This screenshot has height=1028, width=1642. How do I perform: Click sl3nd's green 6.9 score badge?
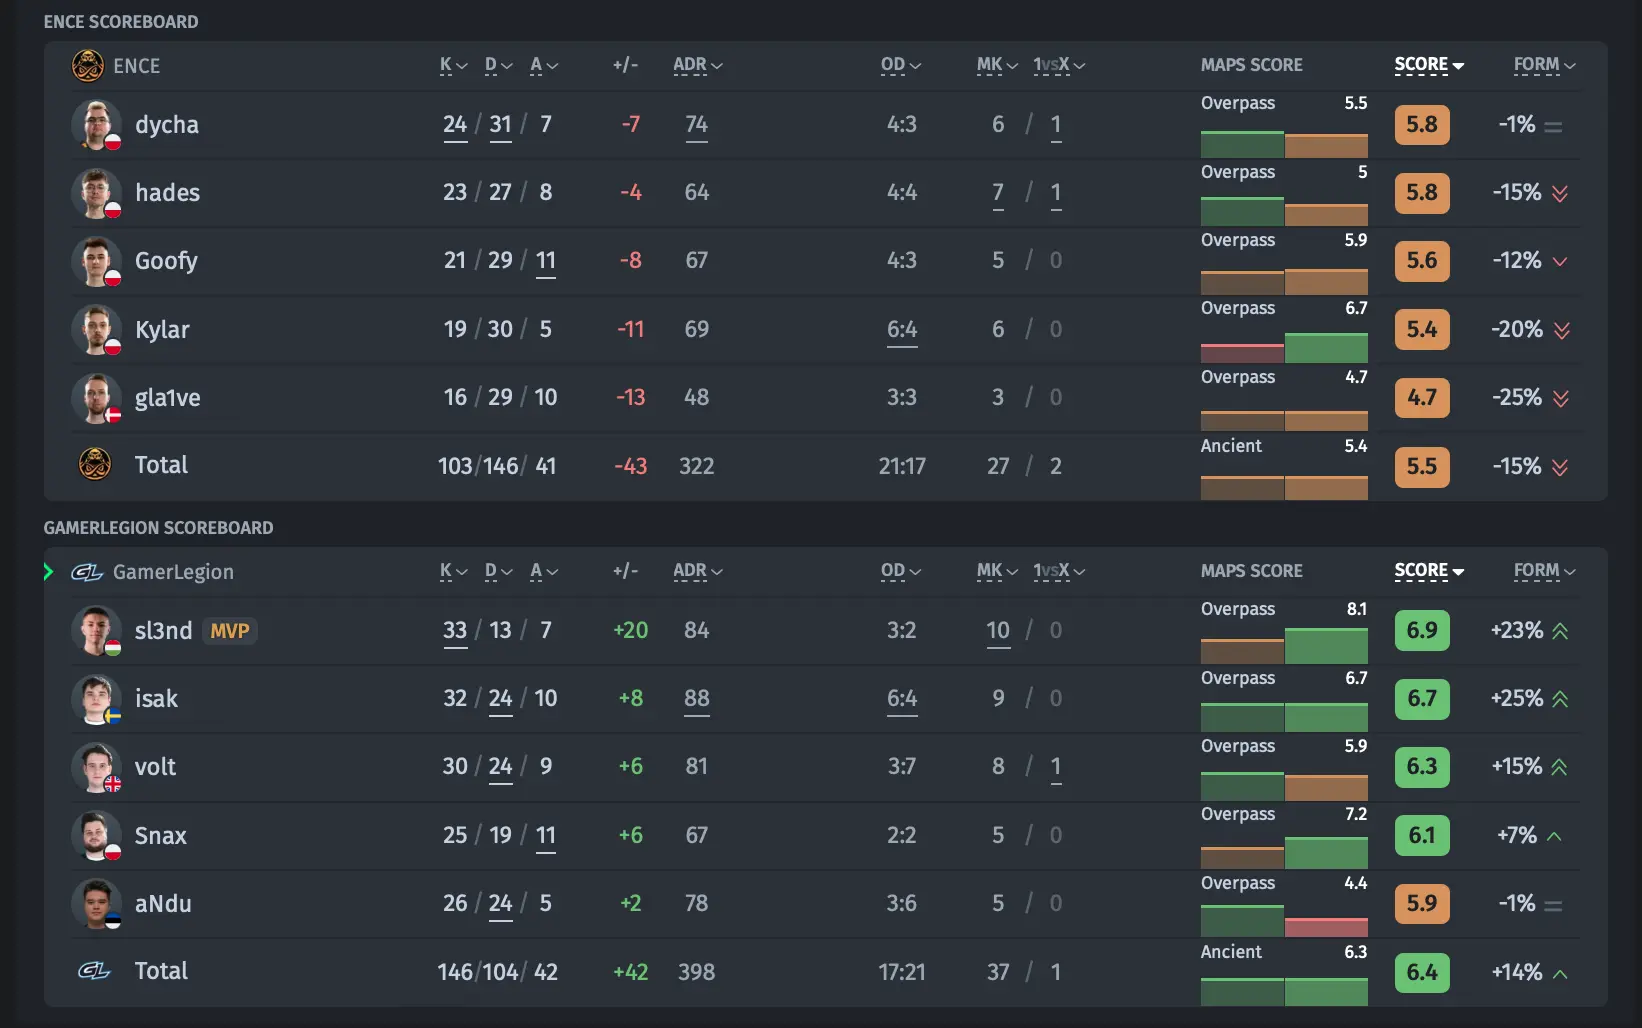pyautogui.click(x=1421, y=631)
